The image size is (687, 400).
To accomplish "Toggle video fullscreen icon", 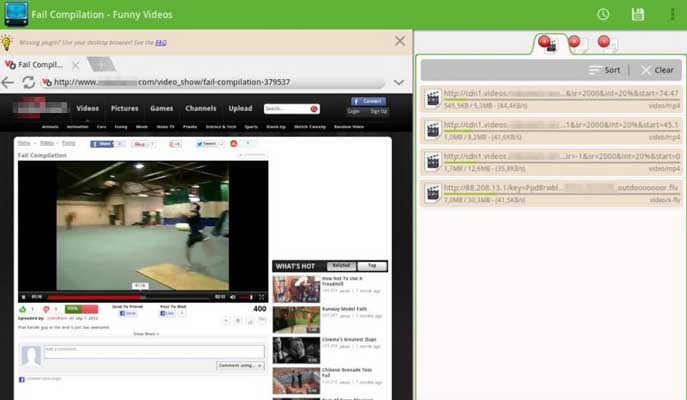I will click(262, 297).
